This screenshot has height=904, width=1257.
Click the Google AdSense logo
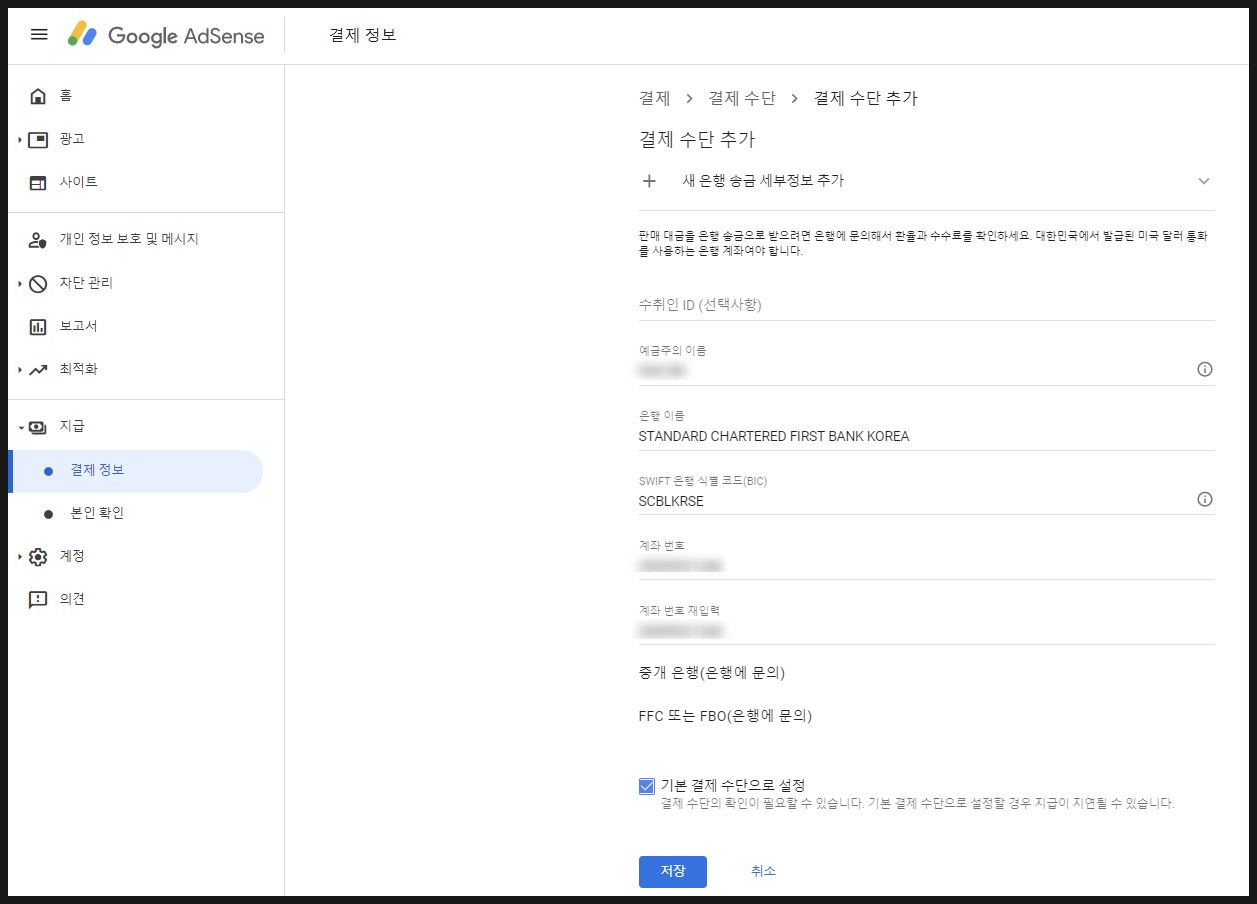[x=166, y=35]
